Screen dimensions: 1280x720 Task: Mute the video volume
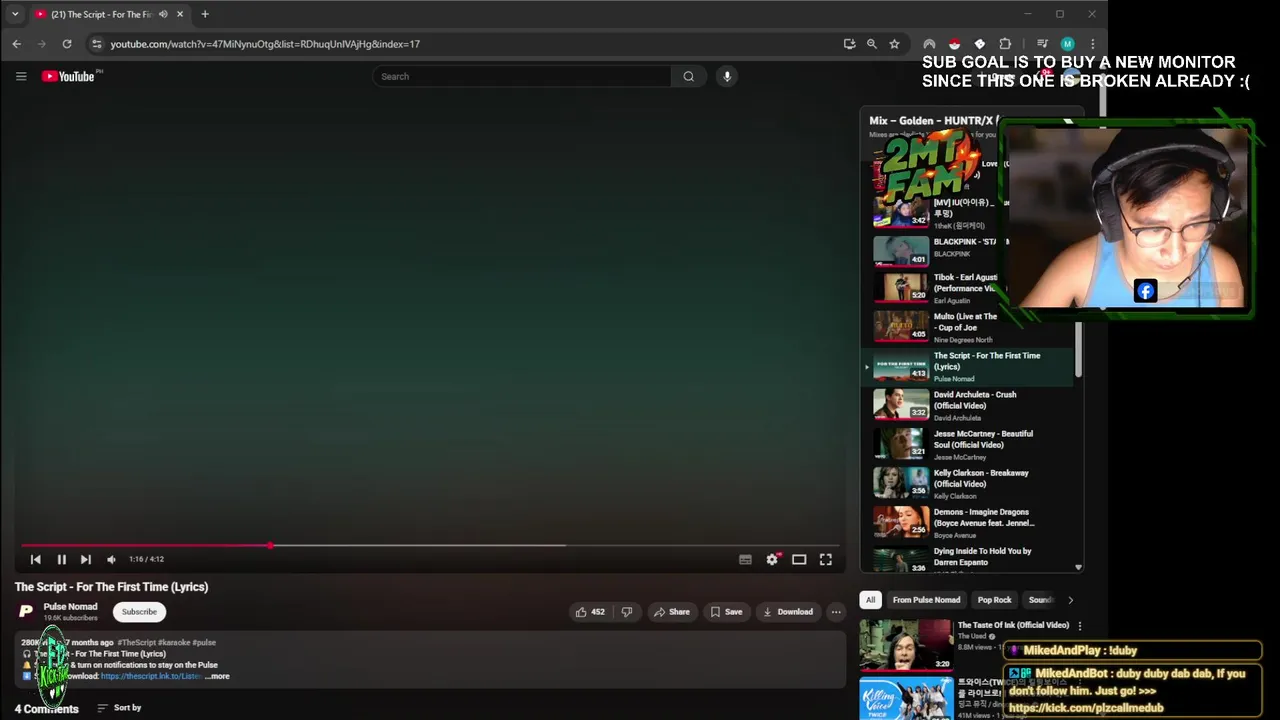coord(111,560)
